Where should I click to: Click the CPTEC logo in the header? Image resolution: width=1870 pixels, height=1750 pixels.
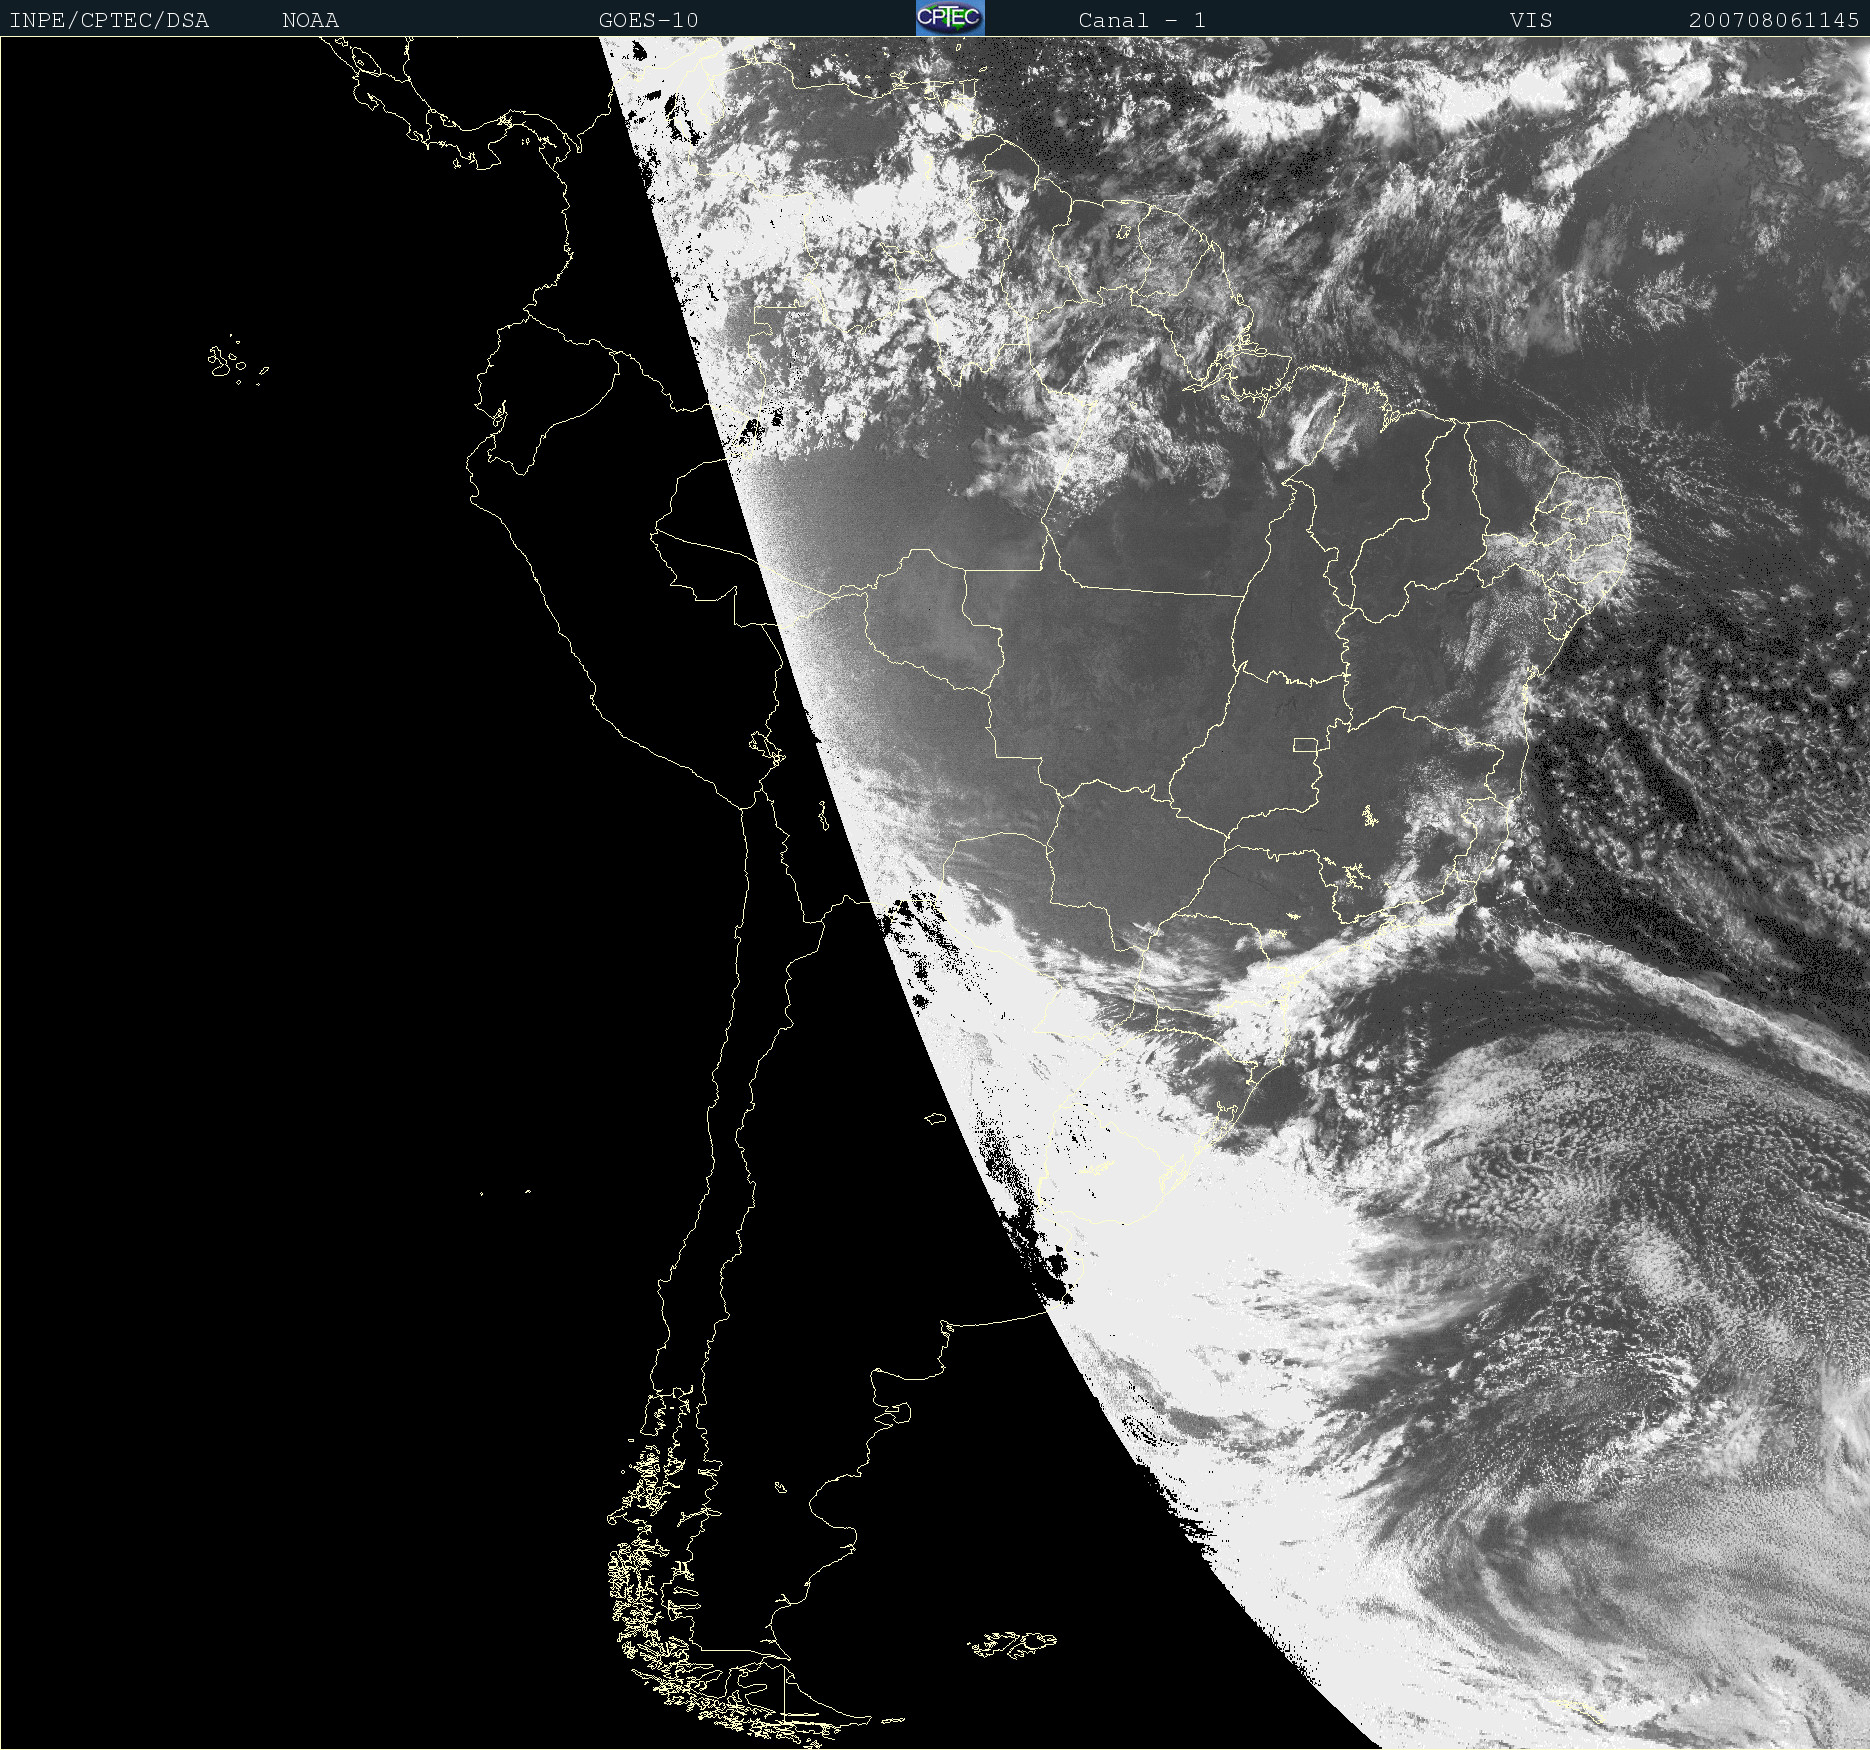click(x=950, y=18)
